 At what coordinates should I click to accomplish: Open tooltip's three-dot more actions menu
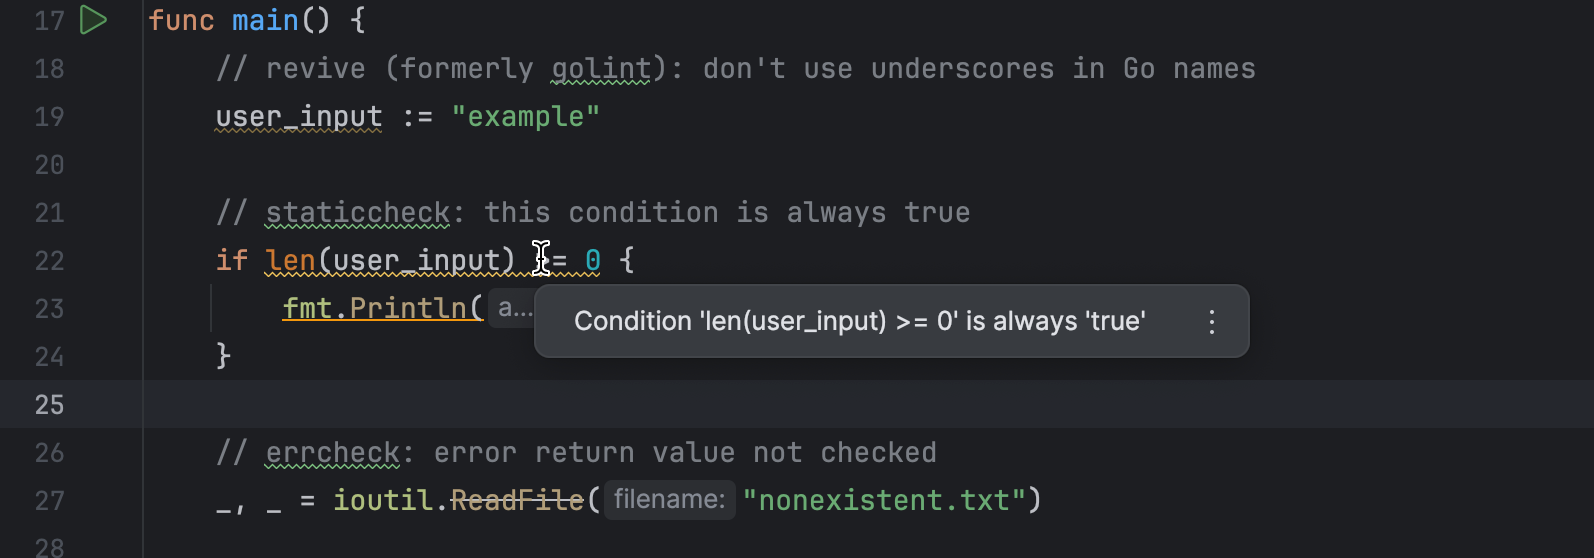(1211, 321)
